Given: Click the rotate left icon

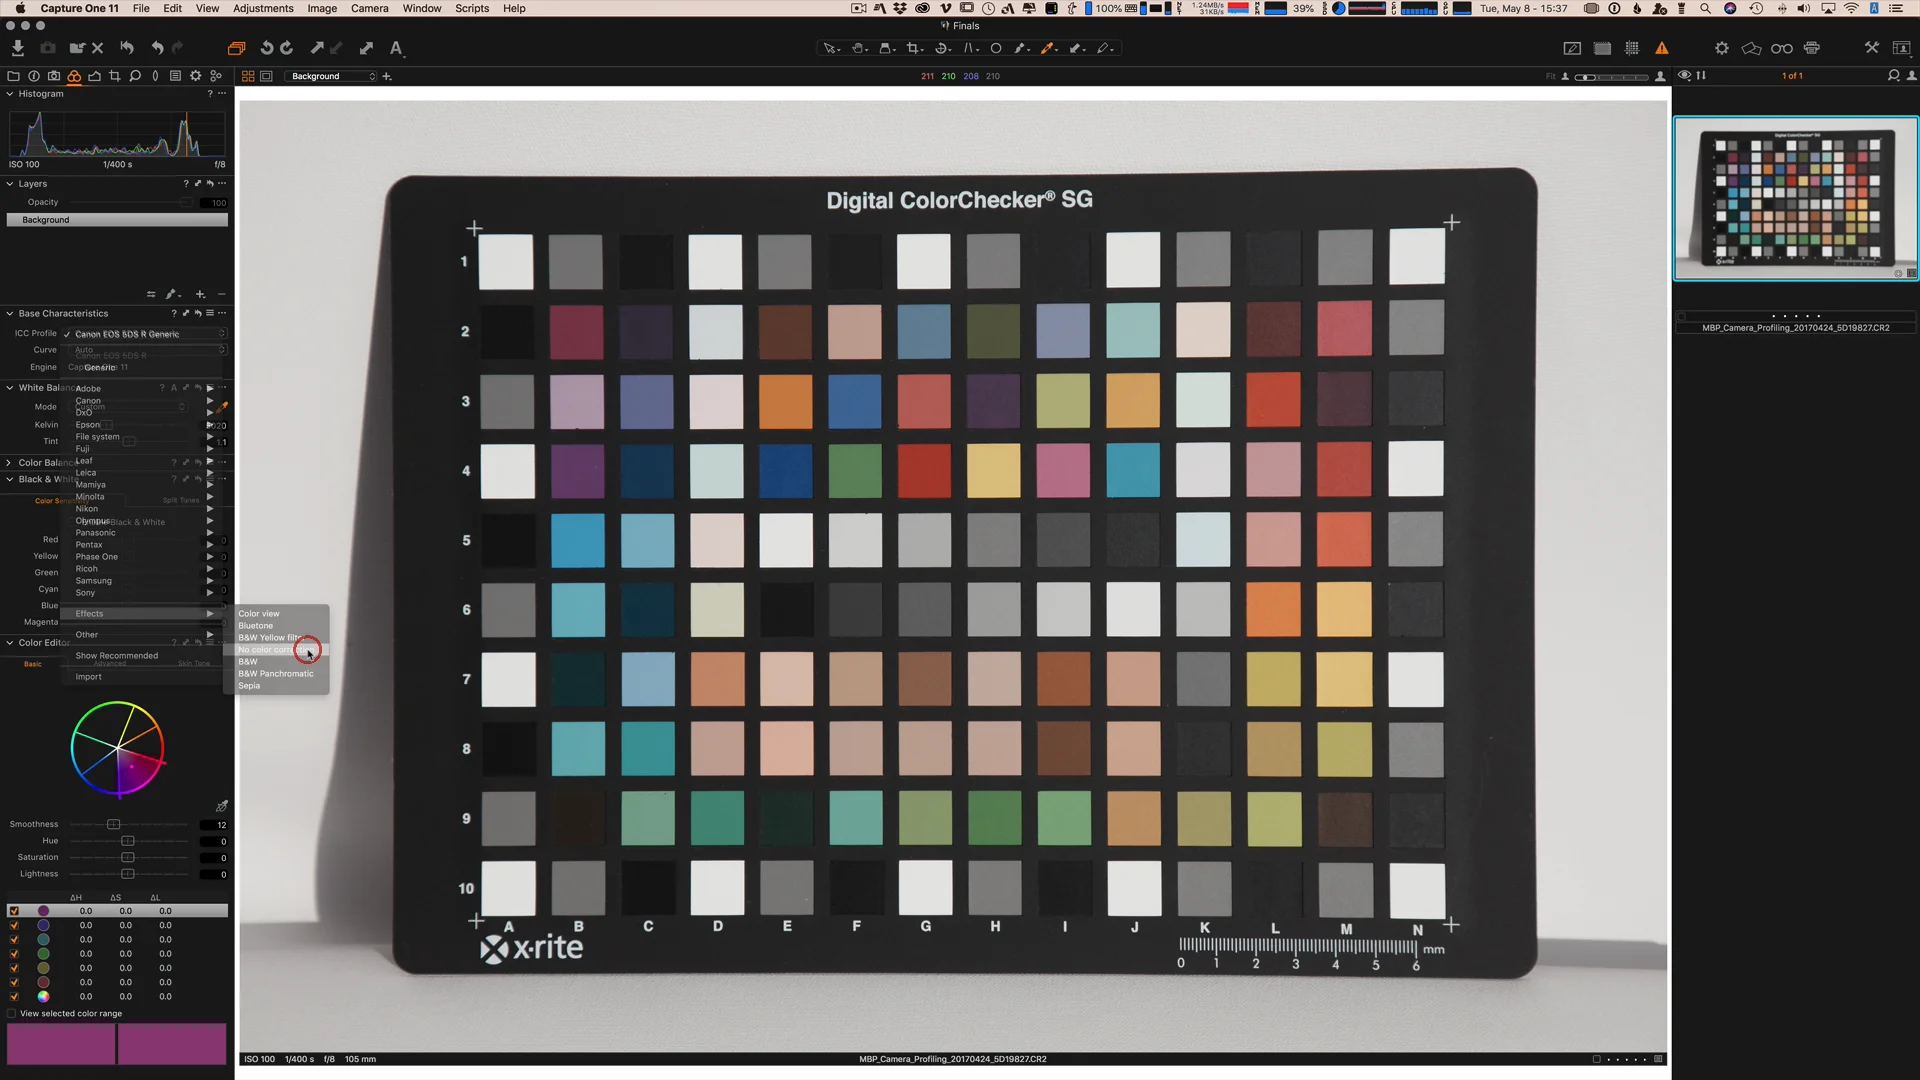Looking at the screenshot, I should [x=266, y=48].
